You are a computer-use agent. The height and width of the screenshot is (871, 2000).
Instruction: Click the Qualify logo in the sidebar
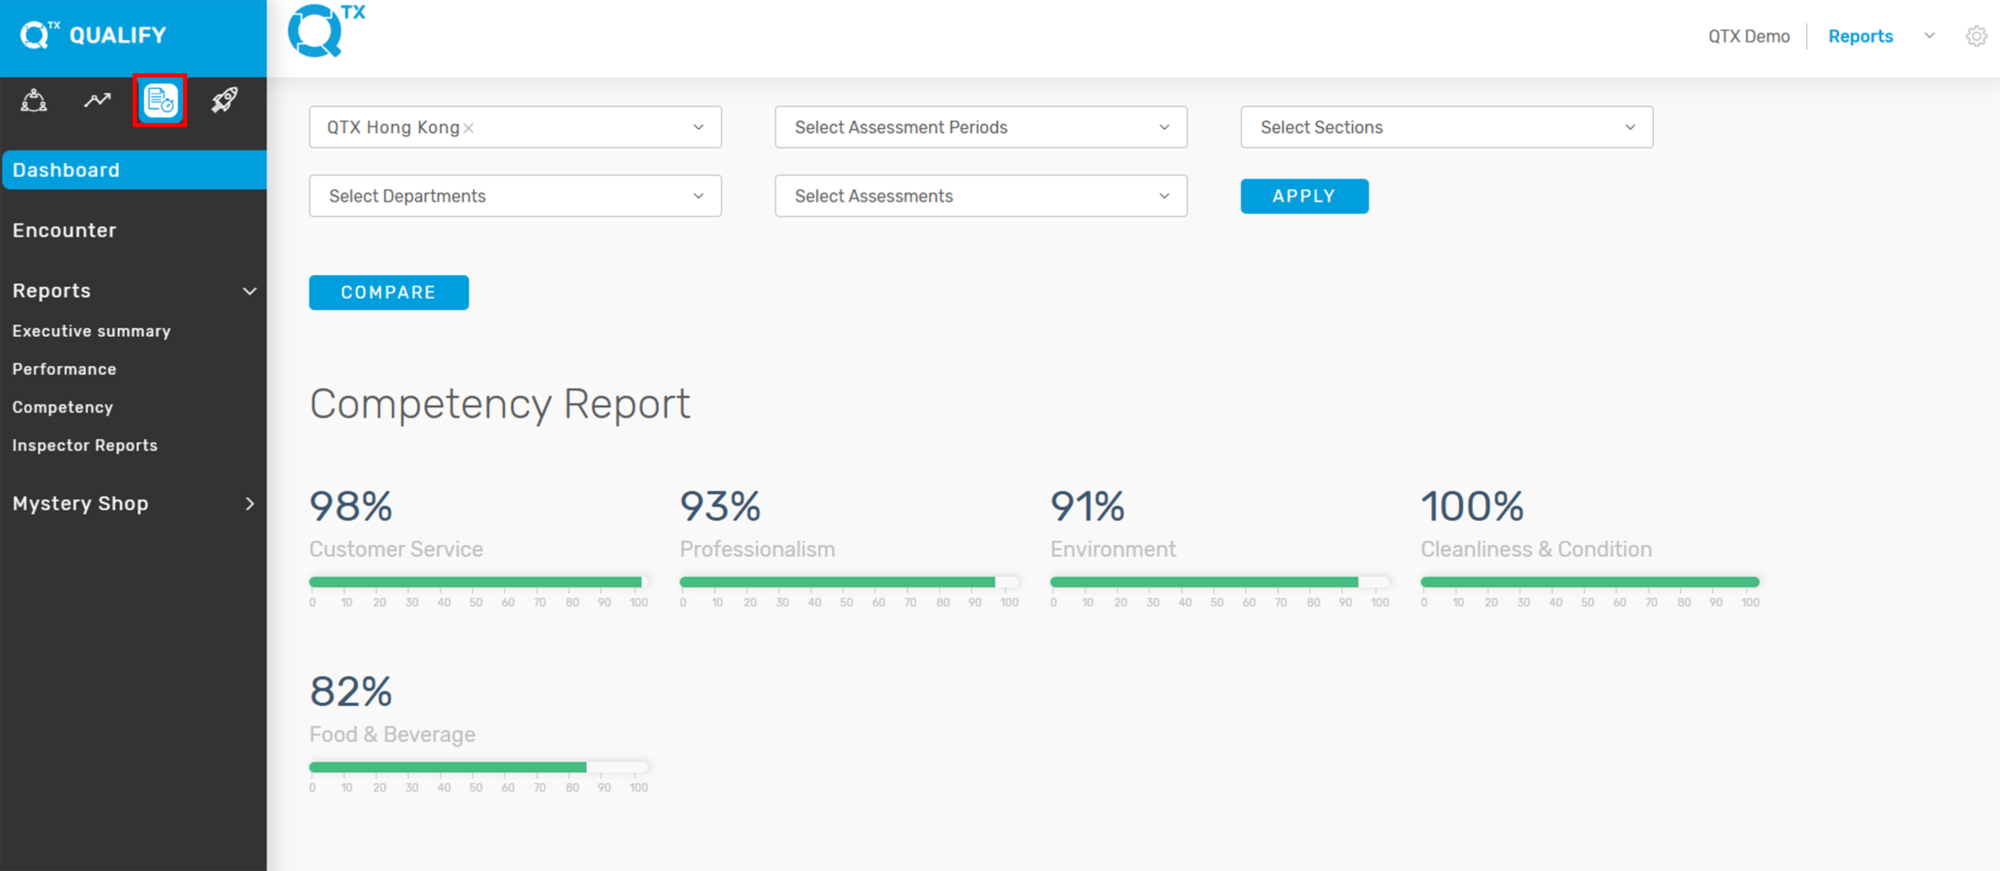click(93, 35)
